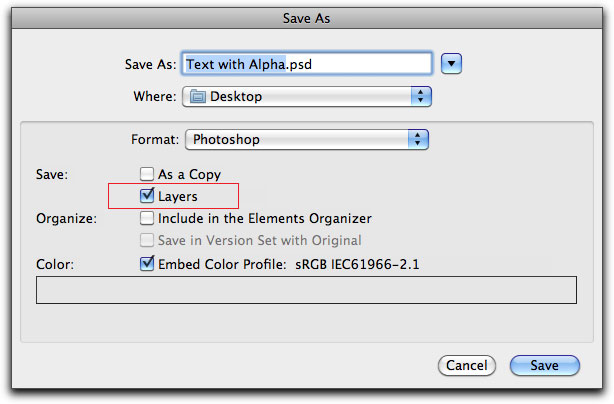Viewport: 614px width, 404px height.
Task: Click inside the Save As filename field
Action: point(307,63)
